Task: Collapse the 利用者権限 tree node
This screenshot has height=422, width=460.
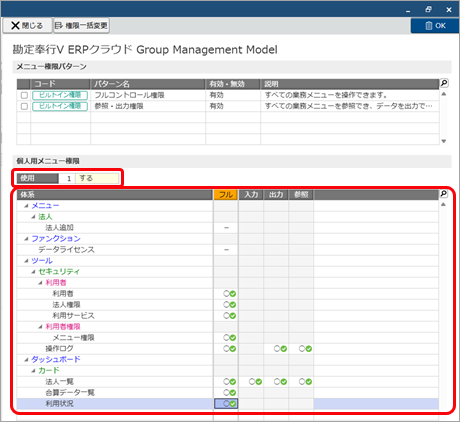Action: click(x=40, y=327)
